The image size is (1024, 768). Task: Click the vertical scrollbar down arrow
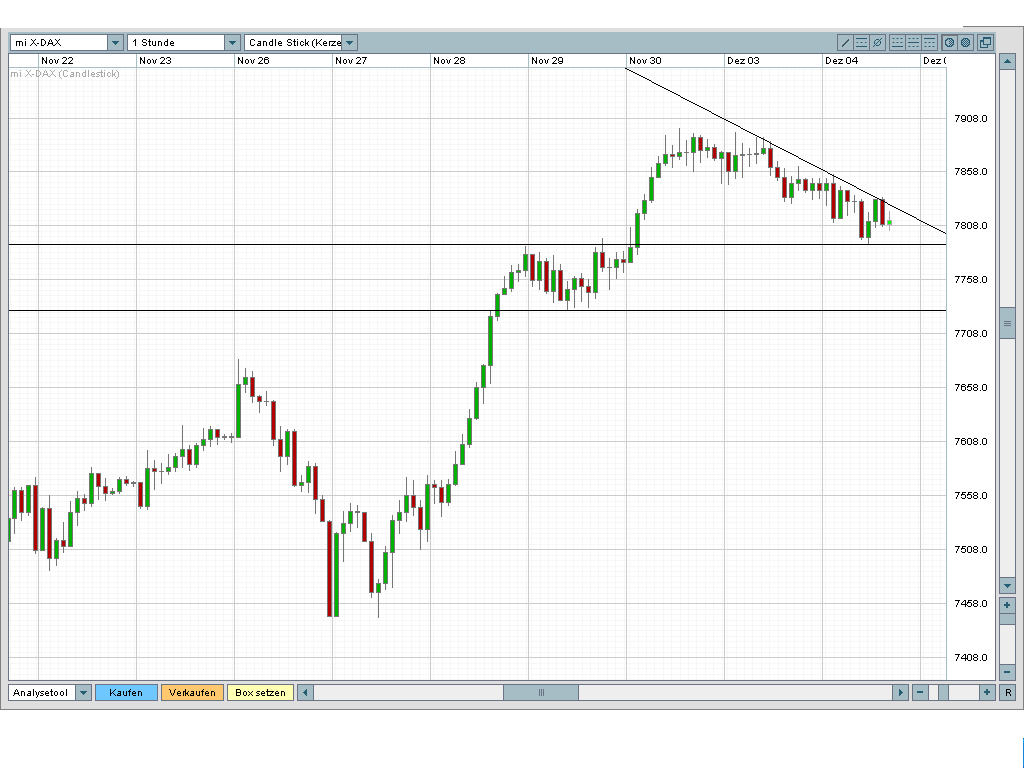tap(1007, 586)
